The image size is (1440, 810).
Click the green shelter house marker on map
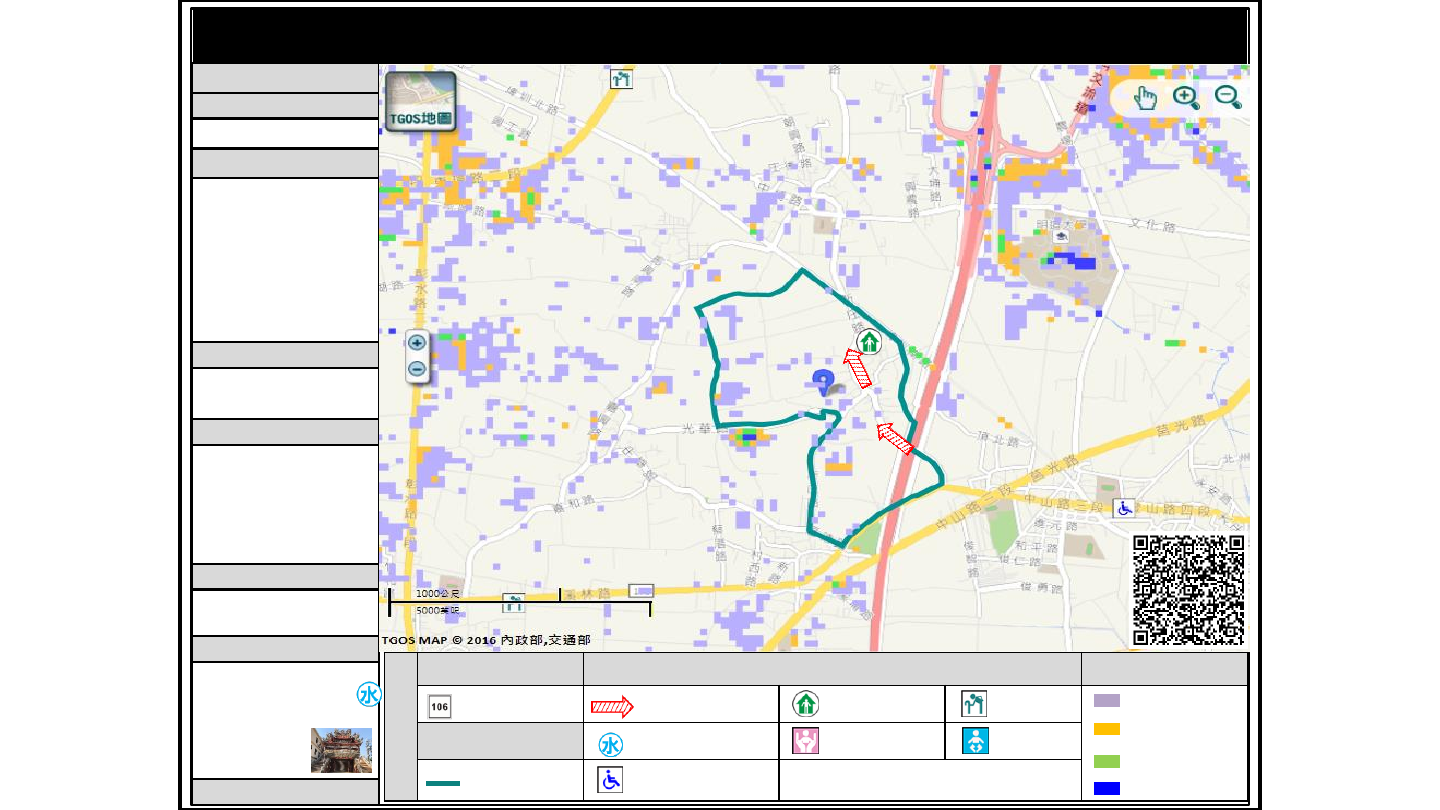[x=869, y=341]
